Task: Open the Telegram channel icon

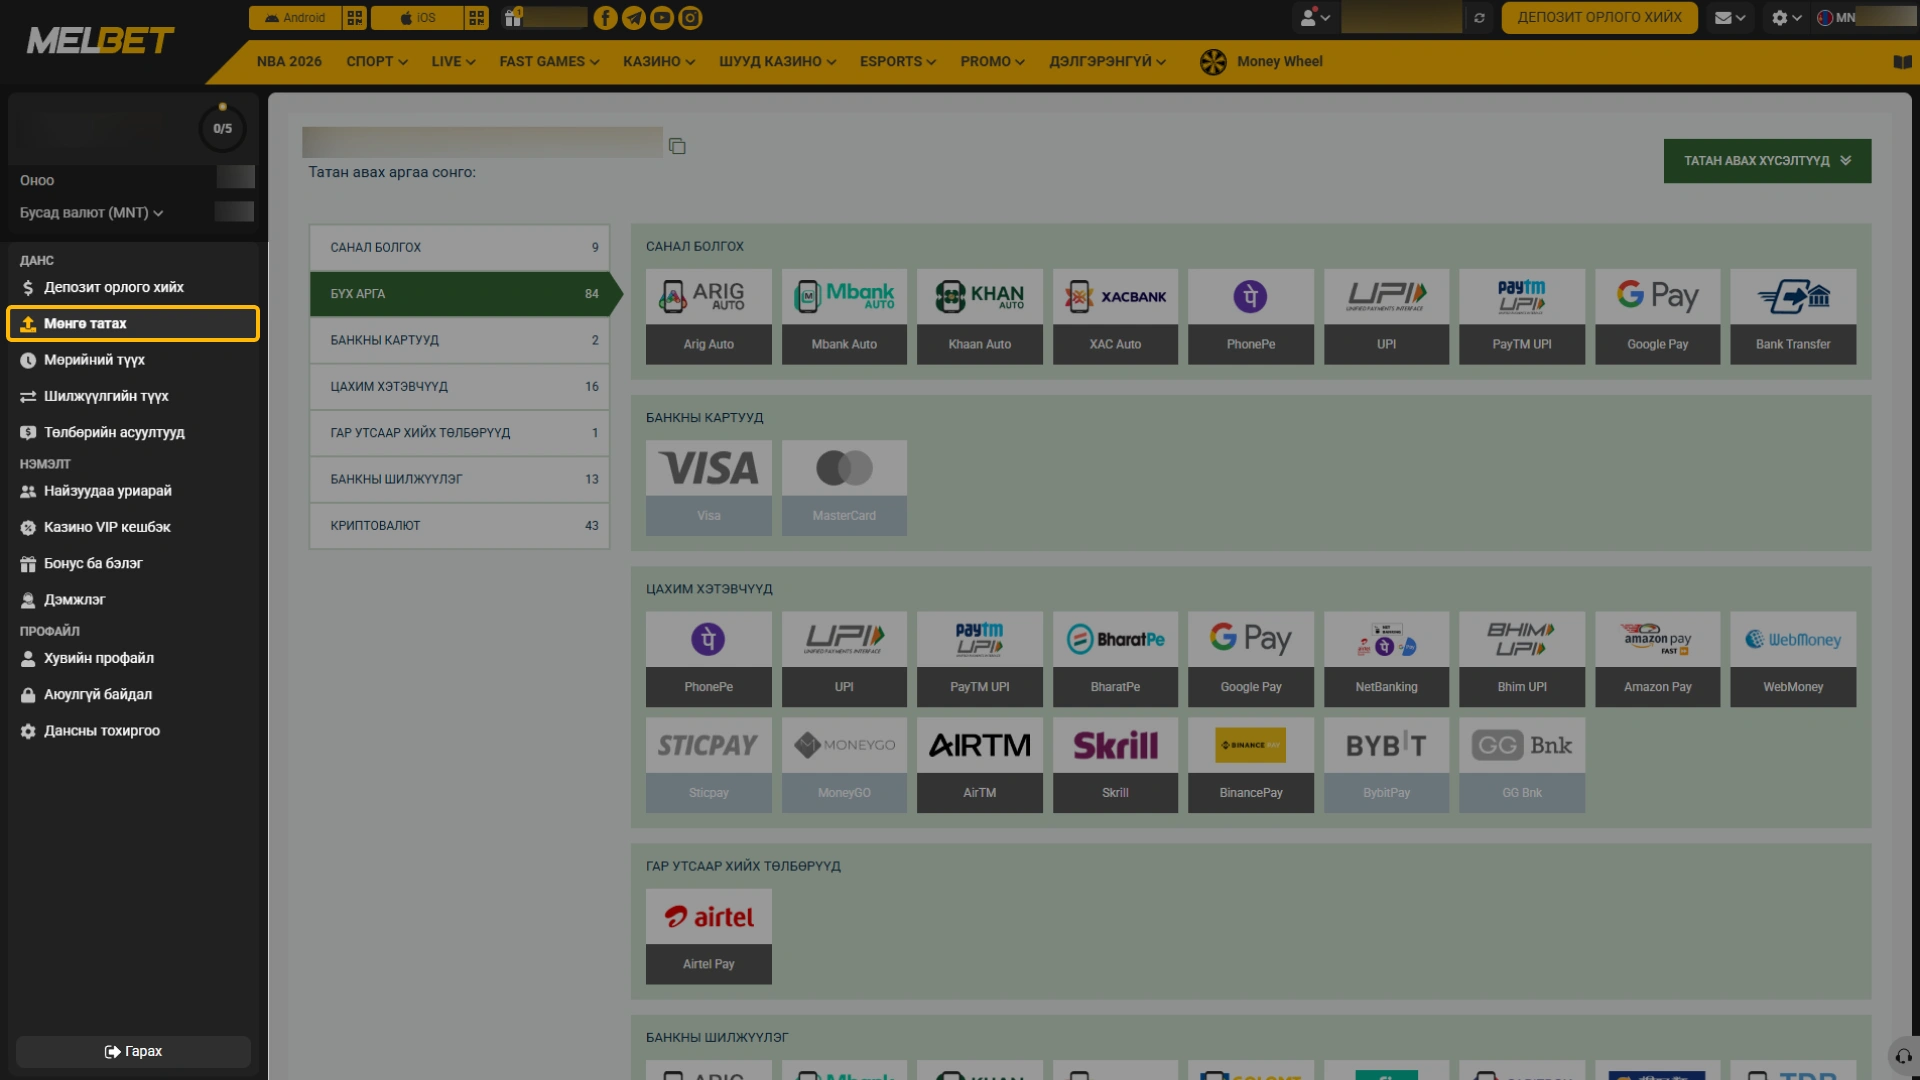Action: coord(634,18)
